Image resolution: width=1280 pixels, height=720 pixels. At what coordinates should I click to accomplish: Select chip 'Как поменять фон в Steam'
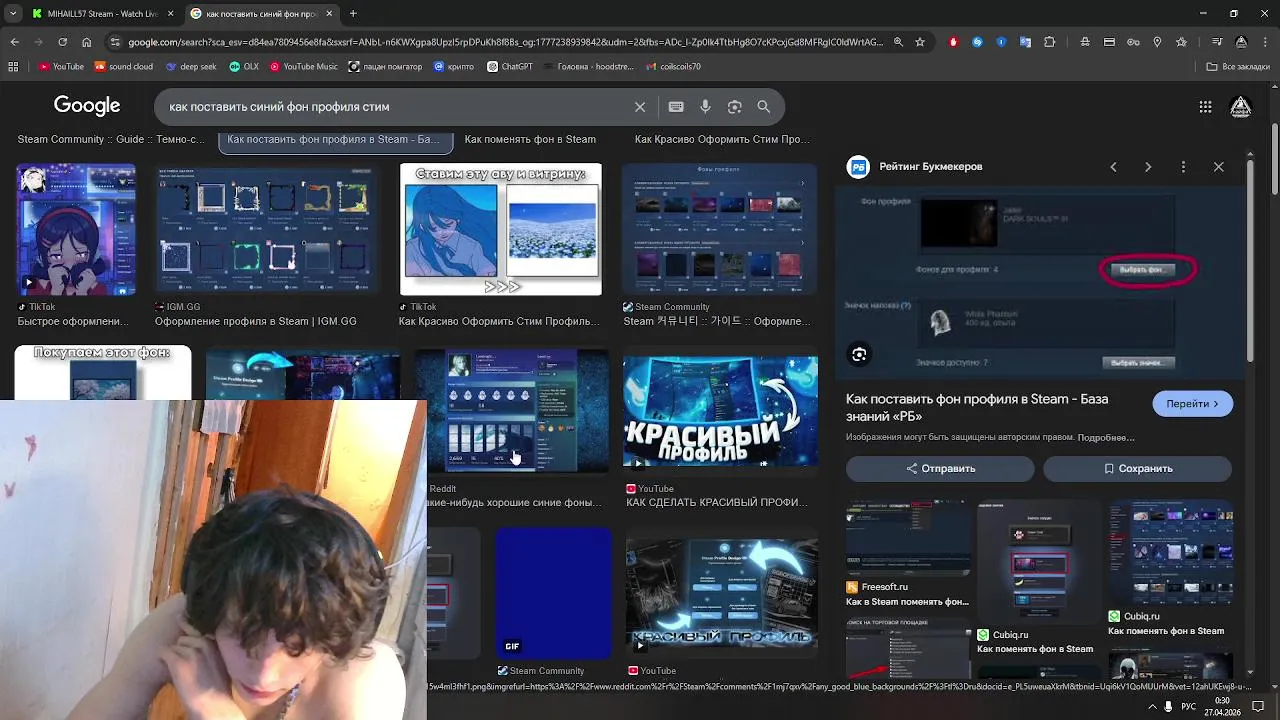coord(530,140)
